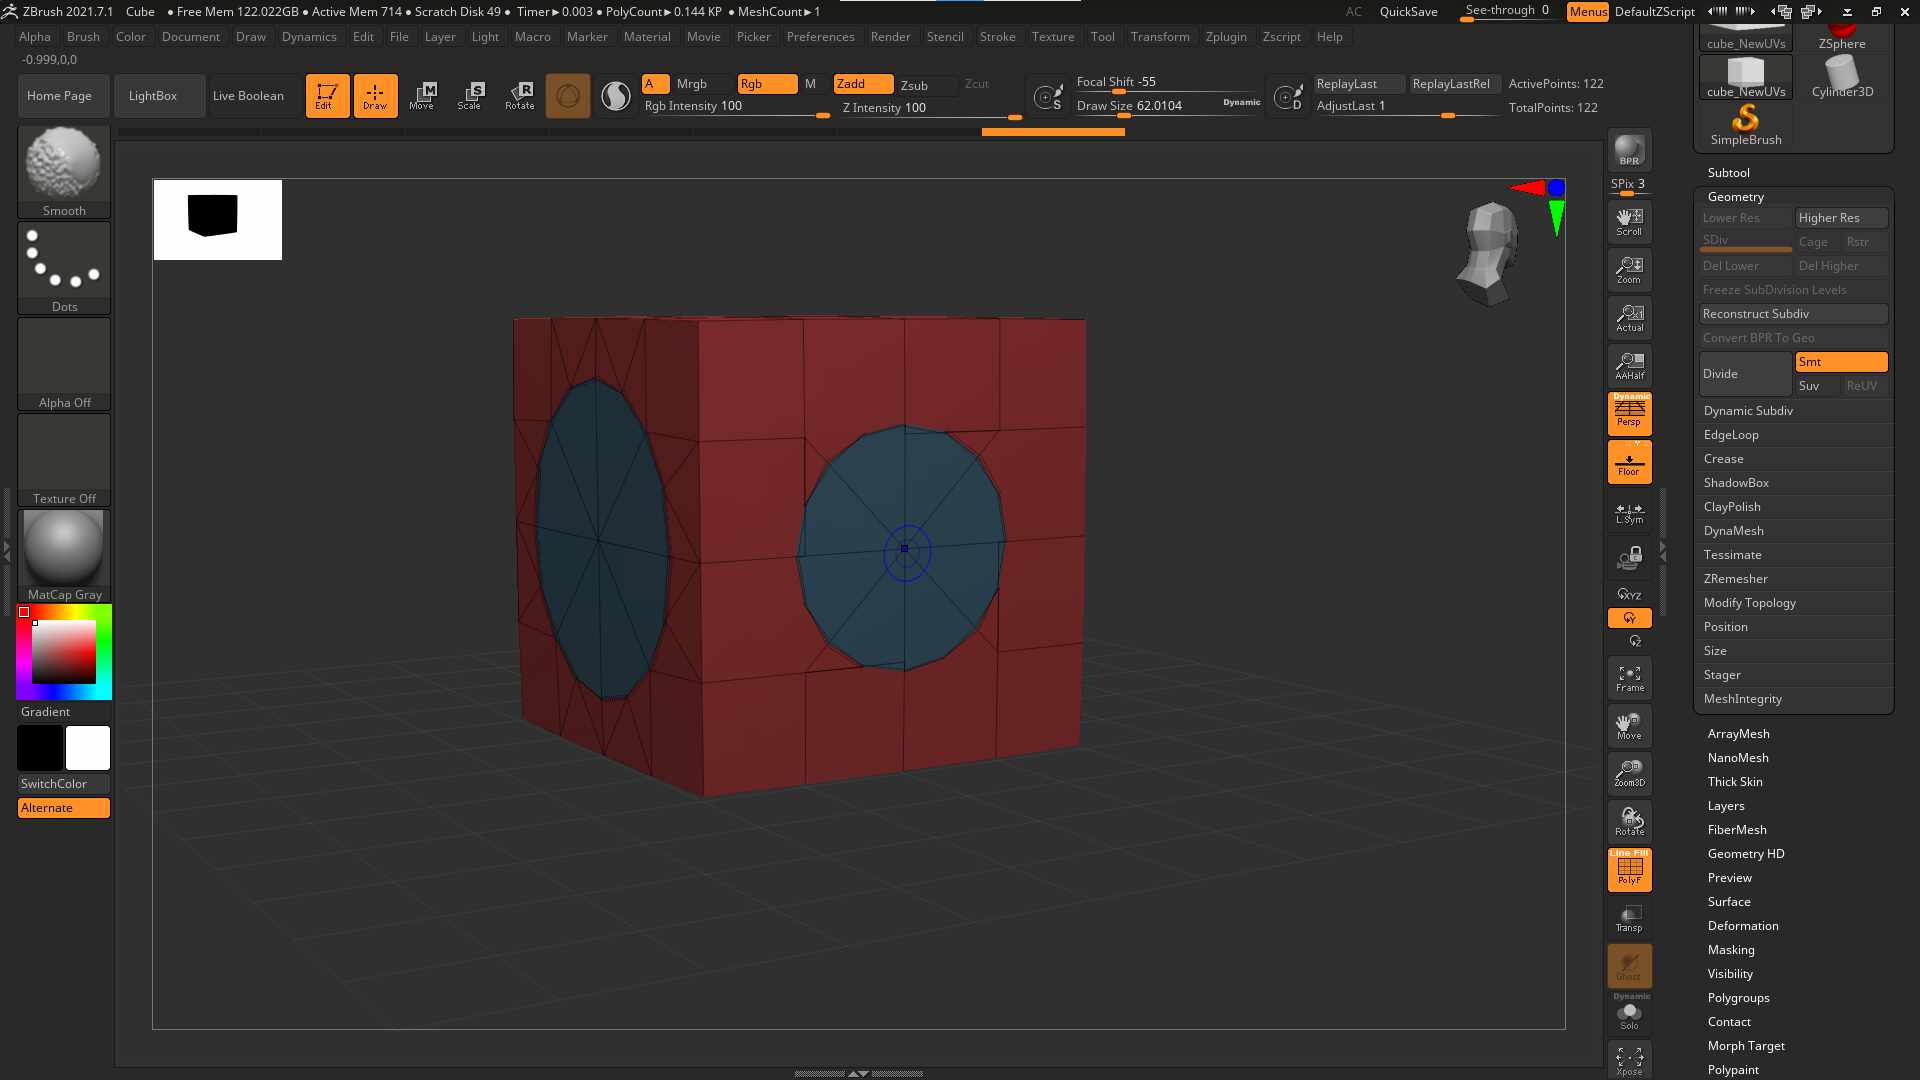Select the SimpleBrush tool
This screenshot has width=1920, height=1080.
pos(1745,127)
